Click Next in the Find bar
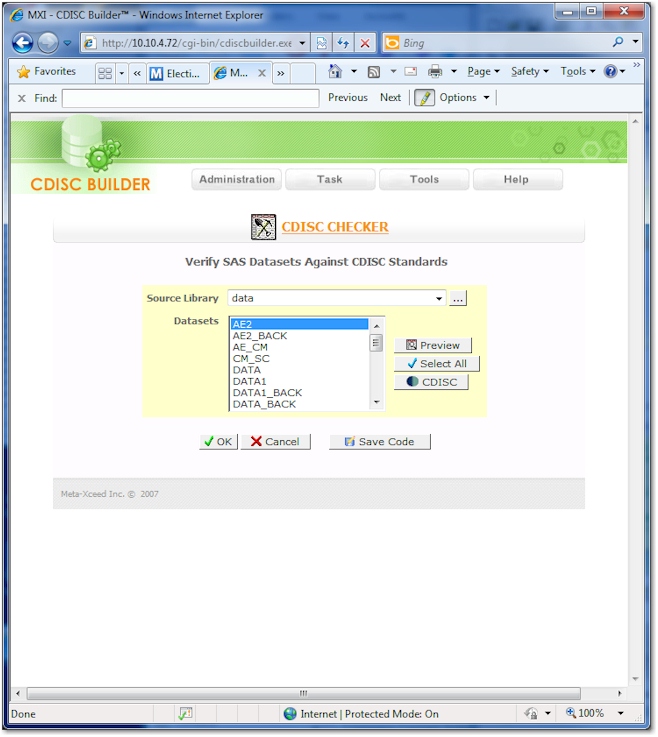 click(391, 97)
